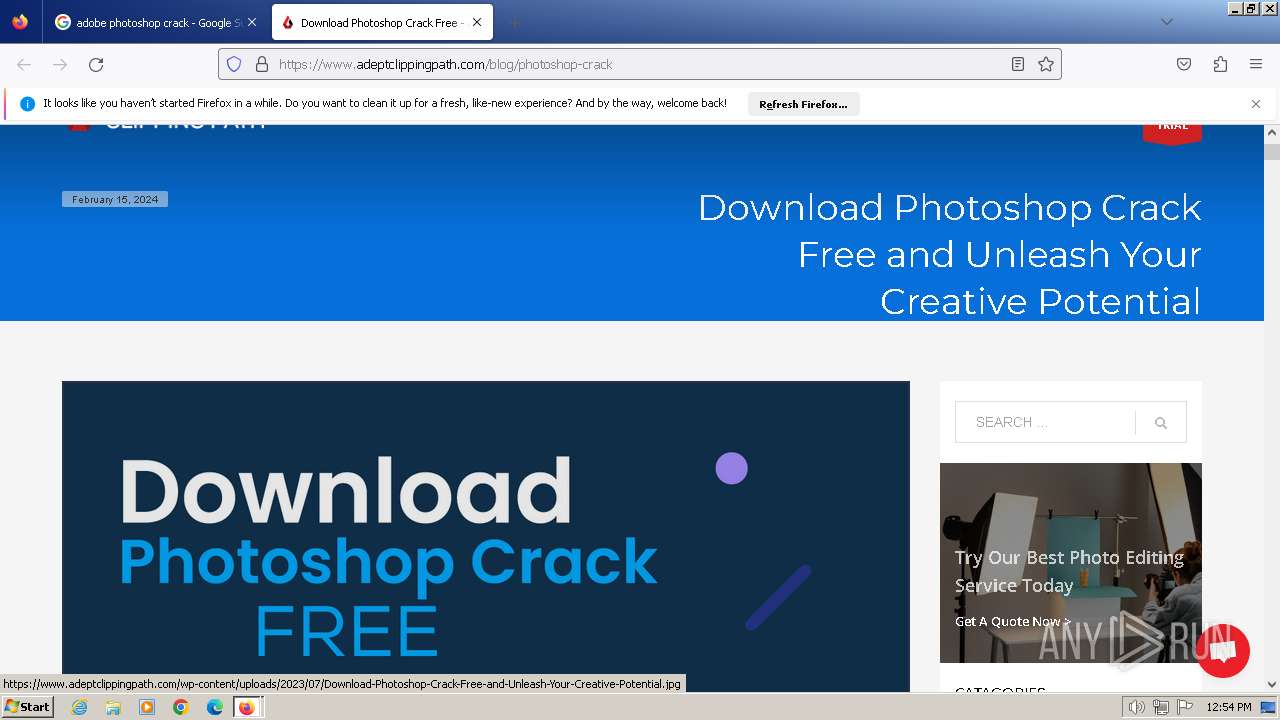
Task: Reload the current page
Action: tap(96, 64)
